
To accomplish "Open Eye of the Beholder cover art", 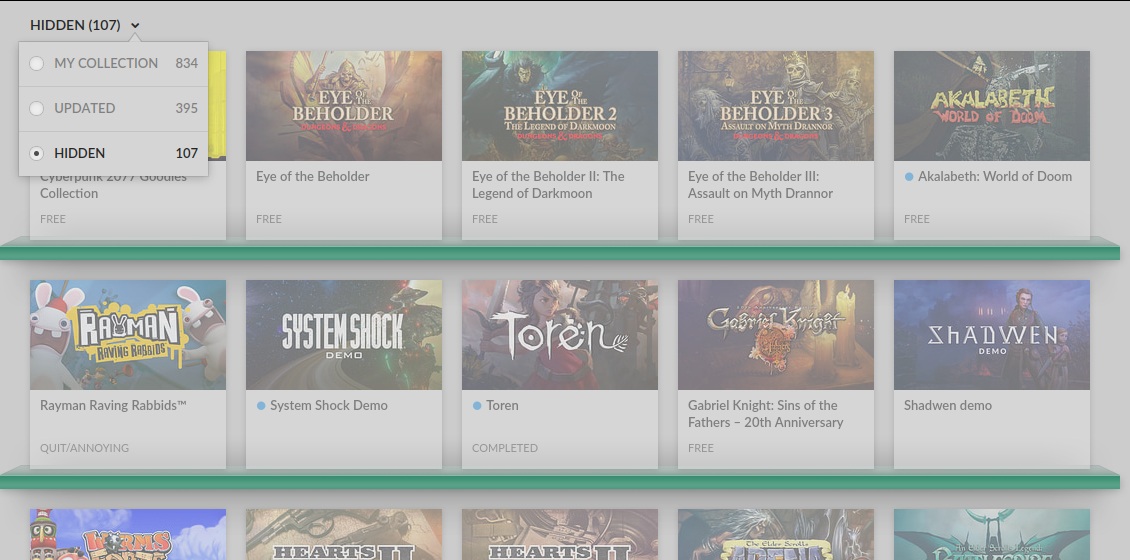I will [x=344, y=106].
